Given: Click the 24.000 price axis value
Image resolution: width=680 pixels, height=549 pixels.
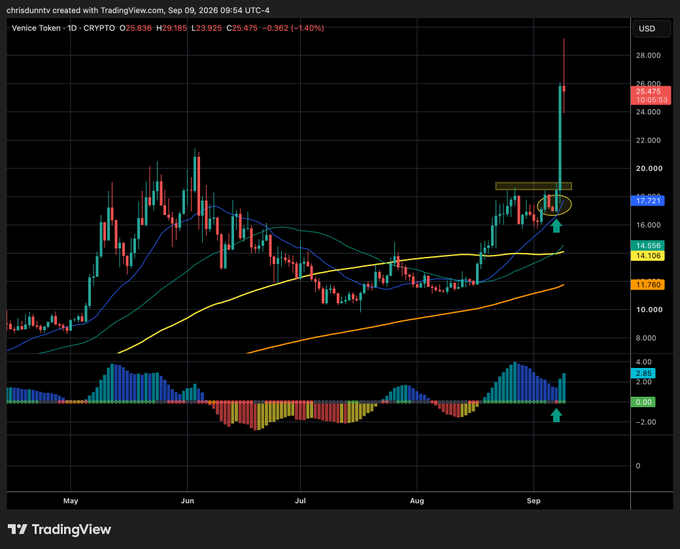Looking at the screenshot, I should (x=648, y=112).
